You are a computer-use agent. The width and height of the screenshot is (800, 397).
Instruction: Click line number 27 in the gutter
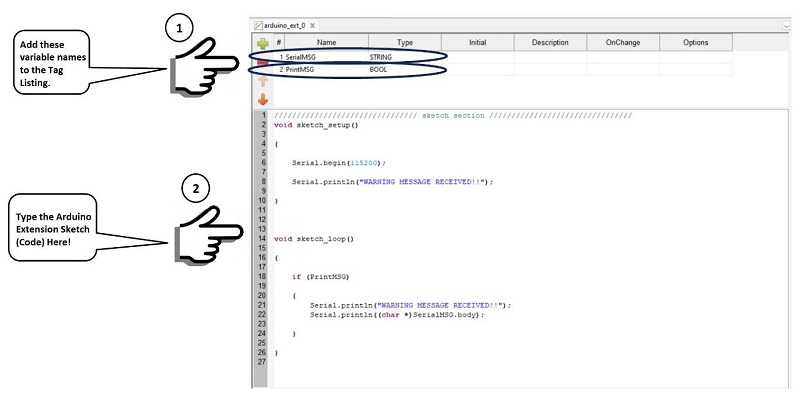pos(262,362)
